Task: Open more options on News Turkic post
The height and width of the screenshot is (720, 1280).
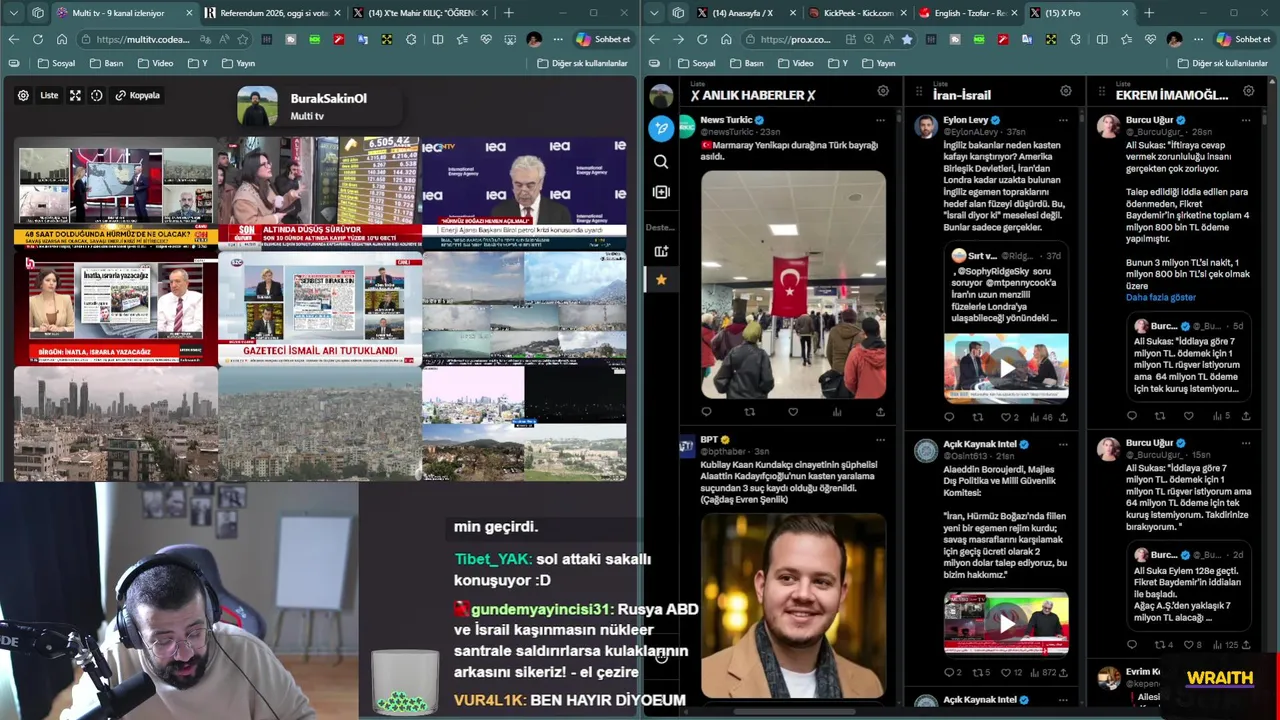Action: [880, 120]
